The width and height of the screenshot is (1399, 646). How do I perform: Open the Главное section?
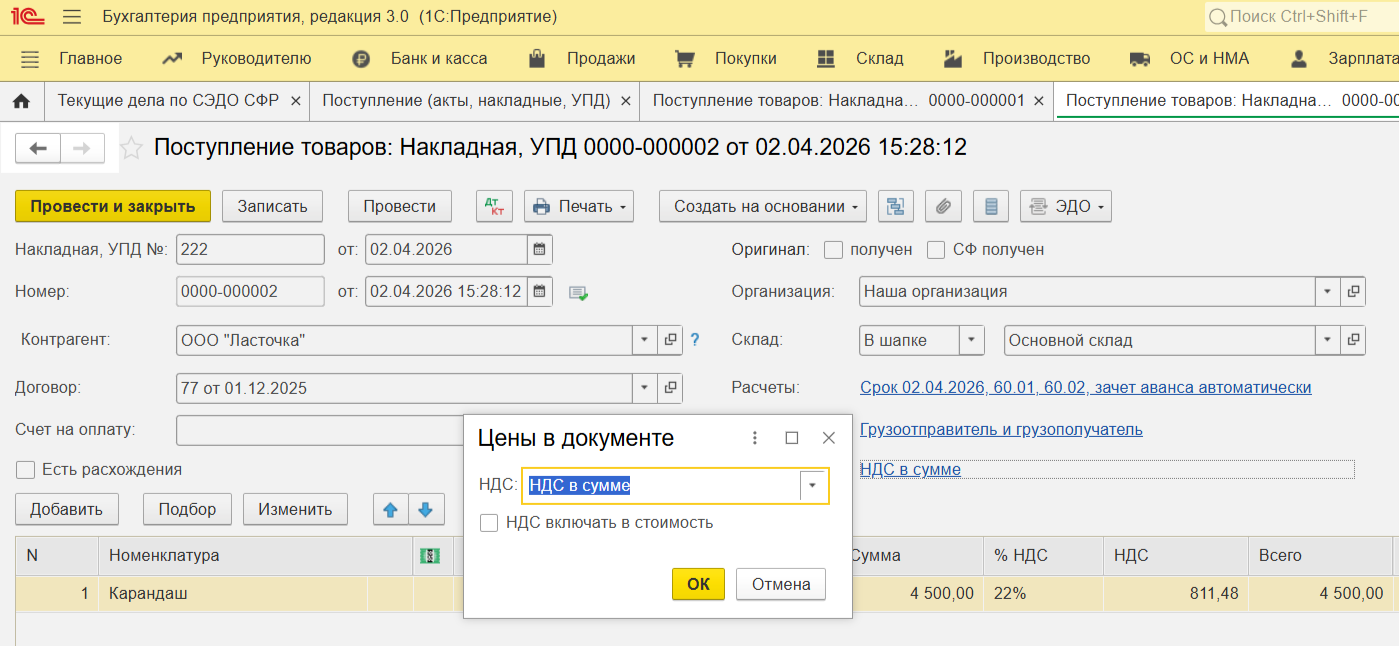90,59
